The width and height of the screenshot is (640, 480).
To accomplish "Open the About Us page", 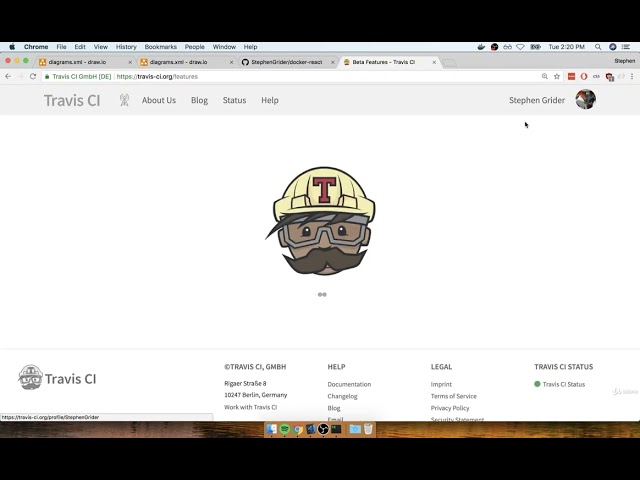I will 159,100.
